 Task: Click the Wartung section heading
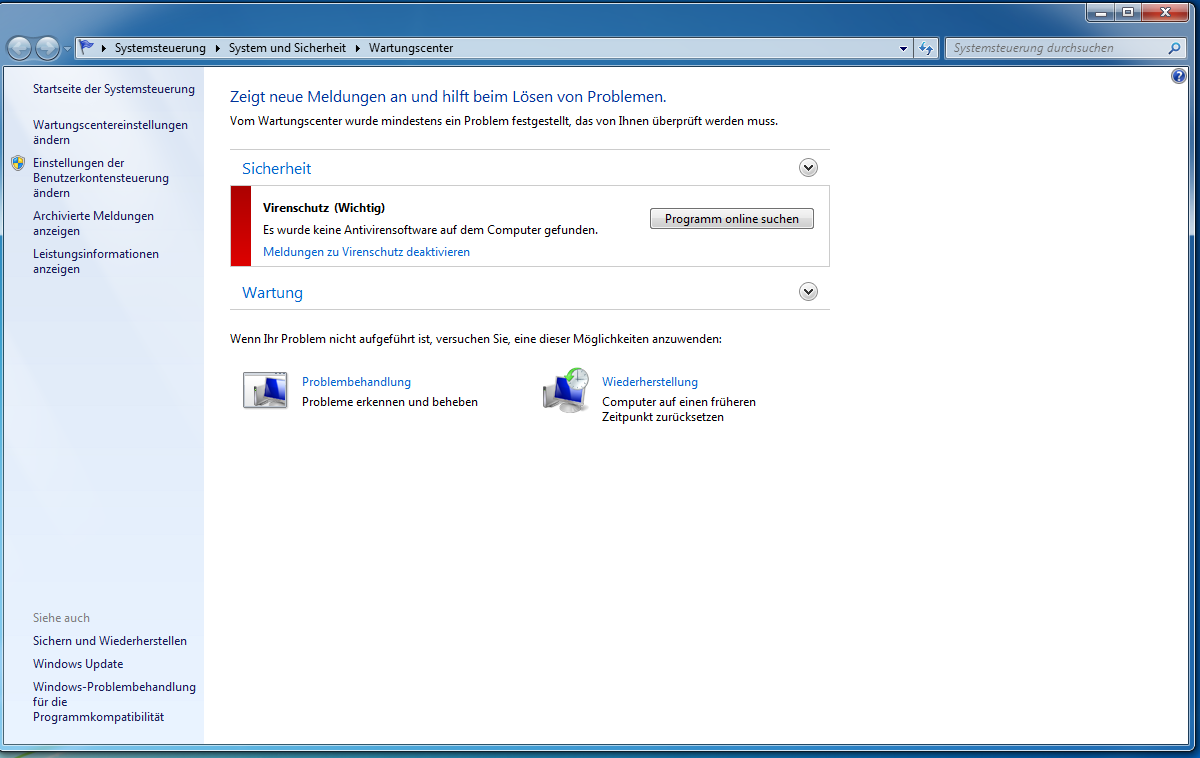272,293
